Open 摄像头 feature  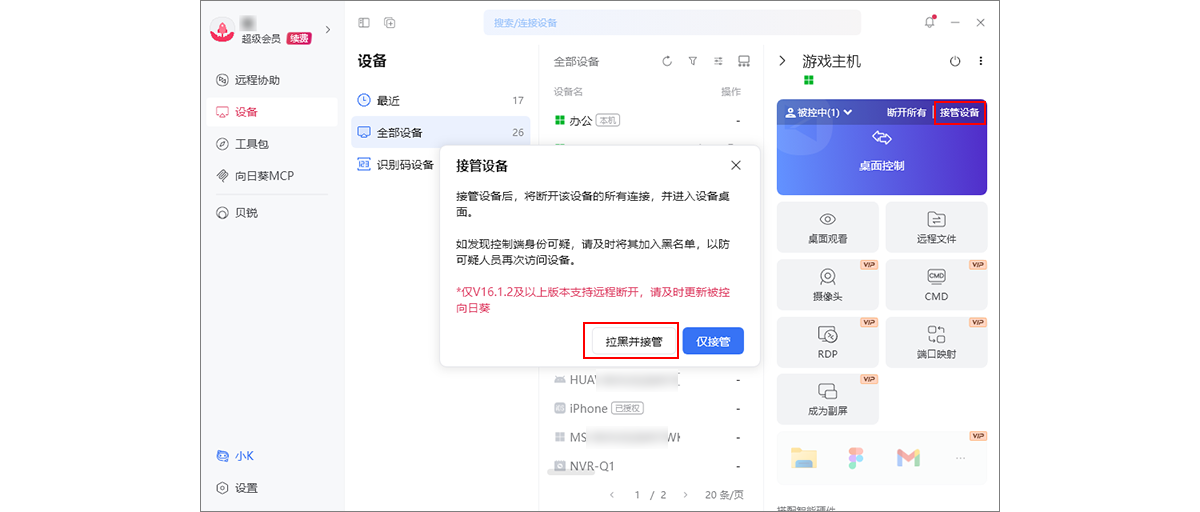pyautogui.click(x=828, y=284)
